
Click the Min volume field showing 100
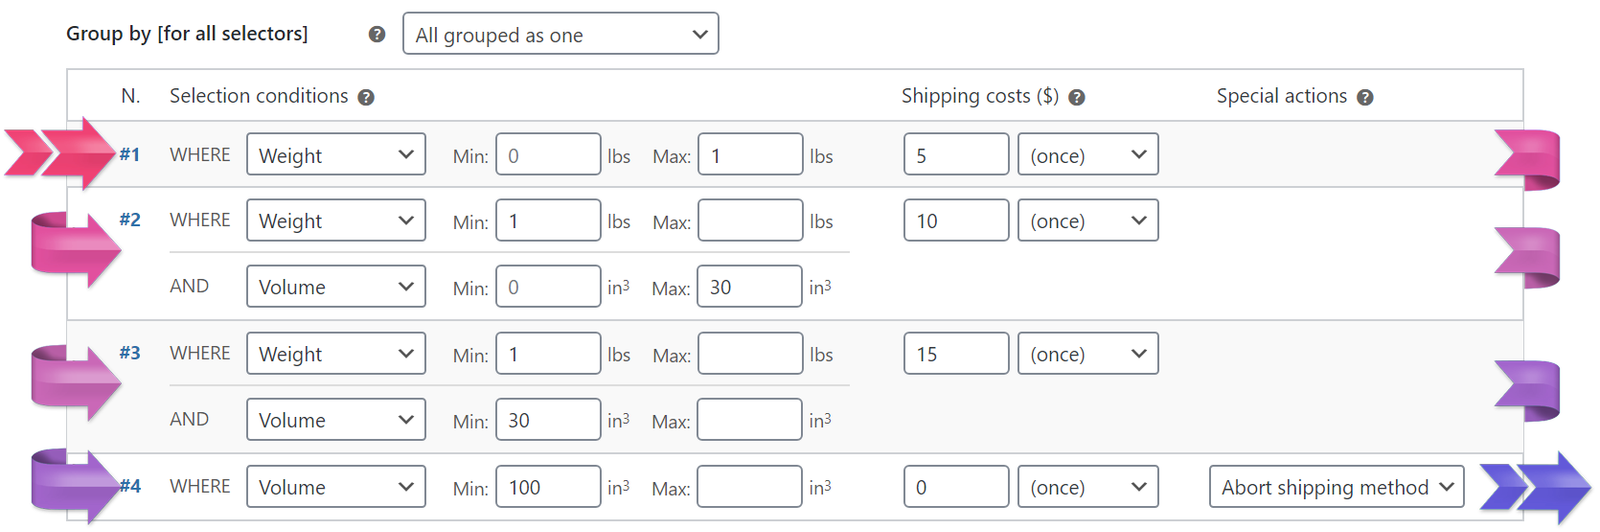548,487
